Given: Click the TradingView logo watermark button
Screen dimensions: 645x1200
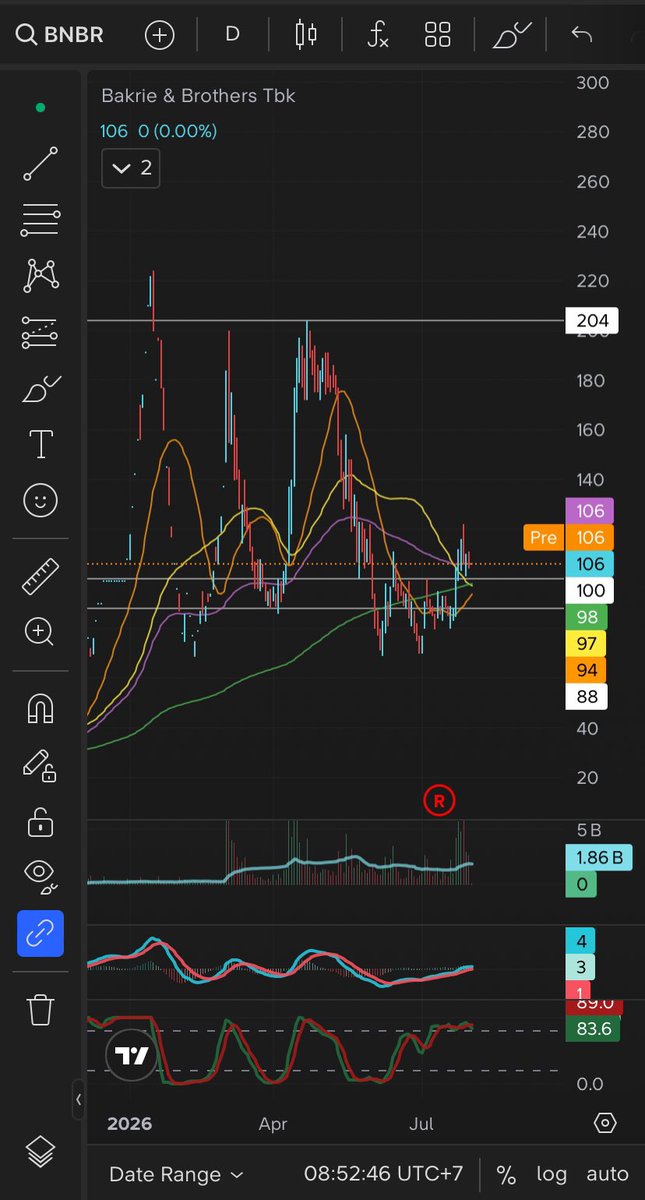Looking at the screenshot, I should 131,1056.
